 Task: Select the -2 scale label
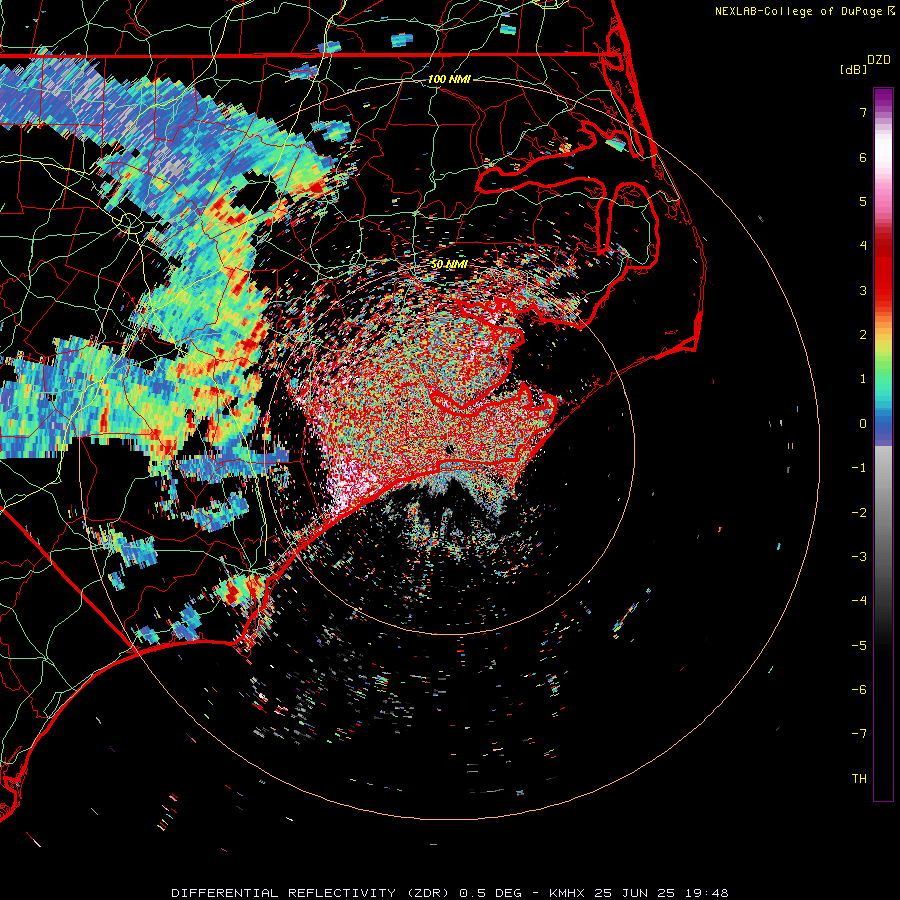859,512
